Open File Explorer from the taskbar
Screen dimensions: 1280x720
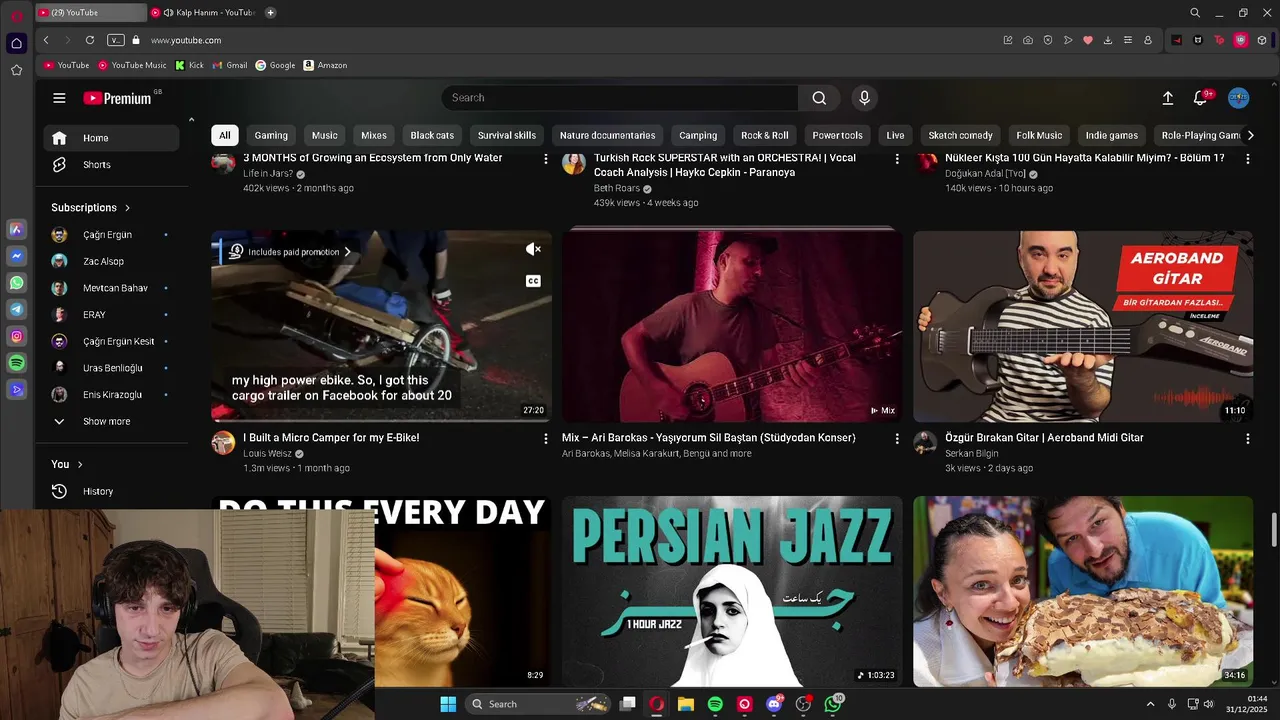686,704
